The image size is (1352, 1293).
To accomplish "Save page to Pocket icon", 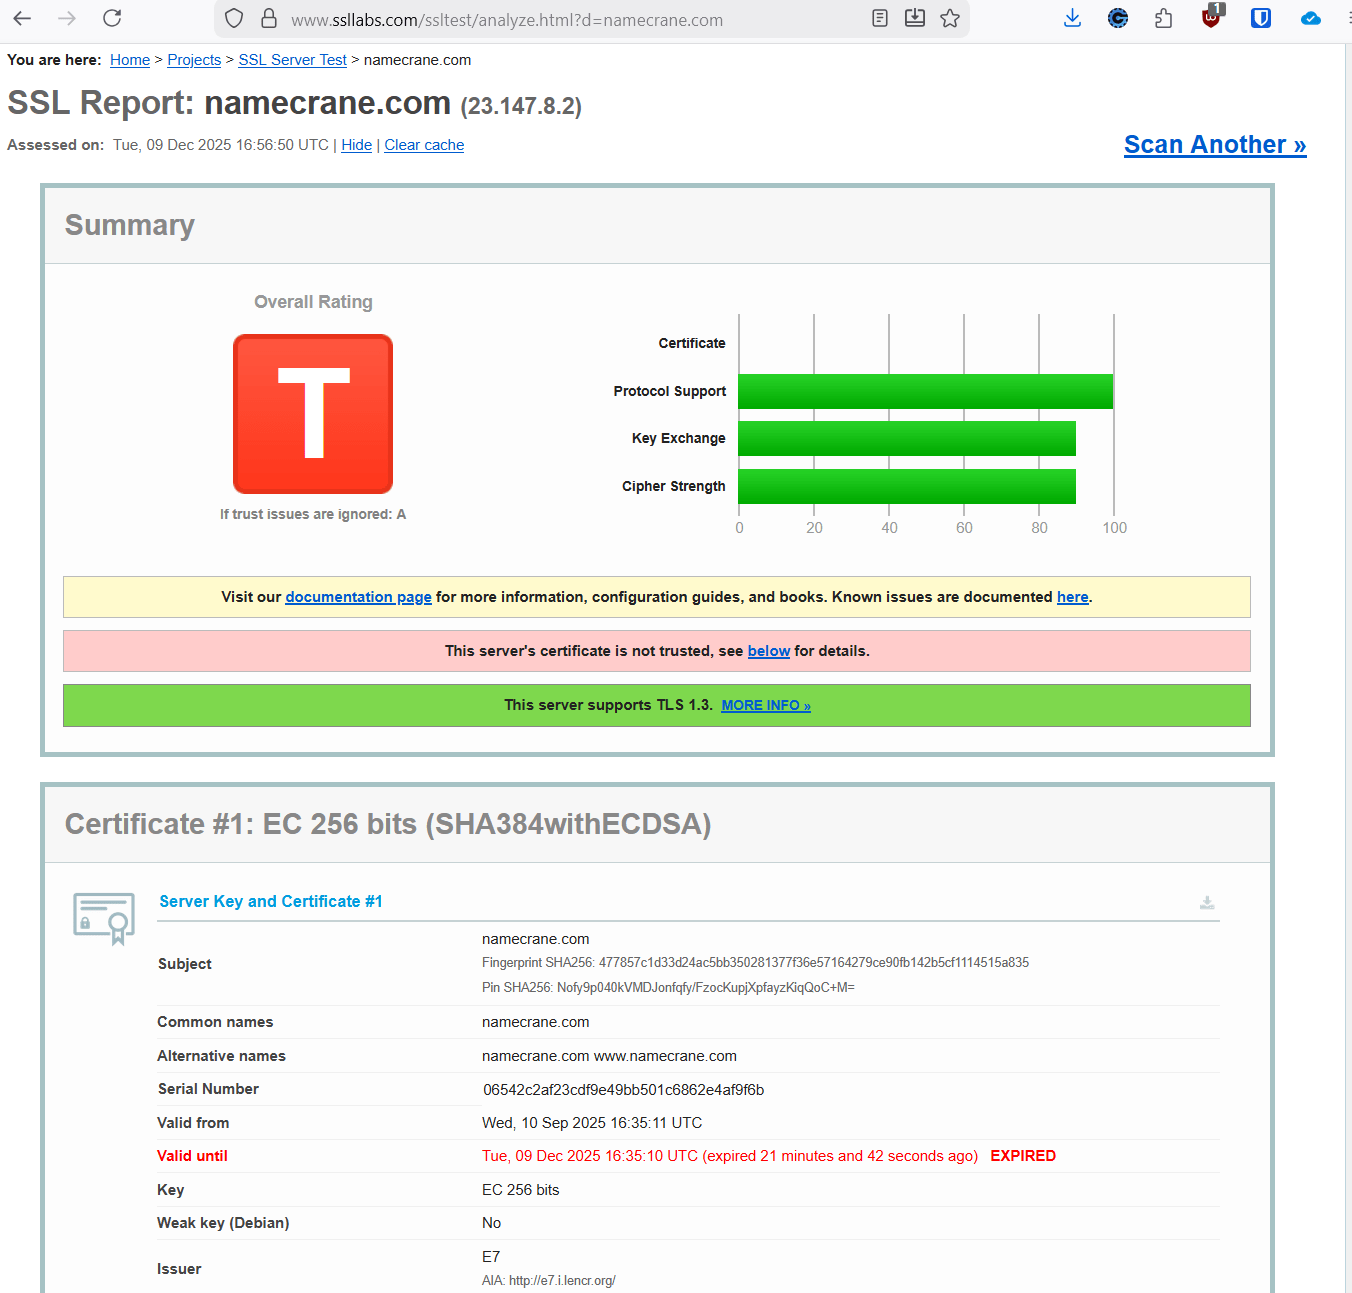I will coord(915,18).
